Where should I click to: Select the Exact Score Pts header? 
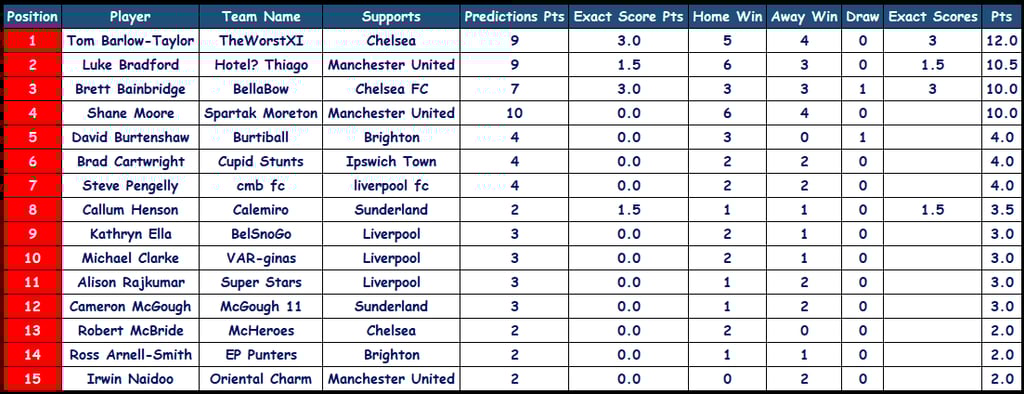coord(629,17)
